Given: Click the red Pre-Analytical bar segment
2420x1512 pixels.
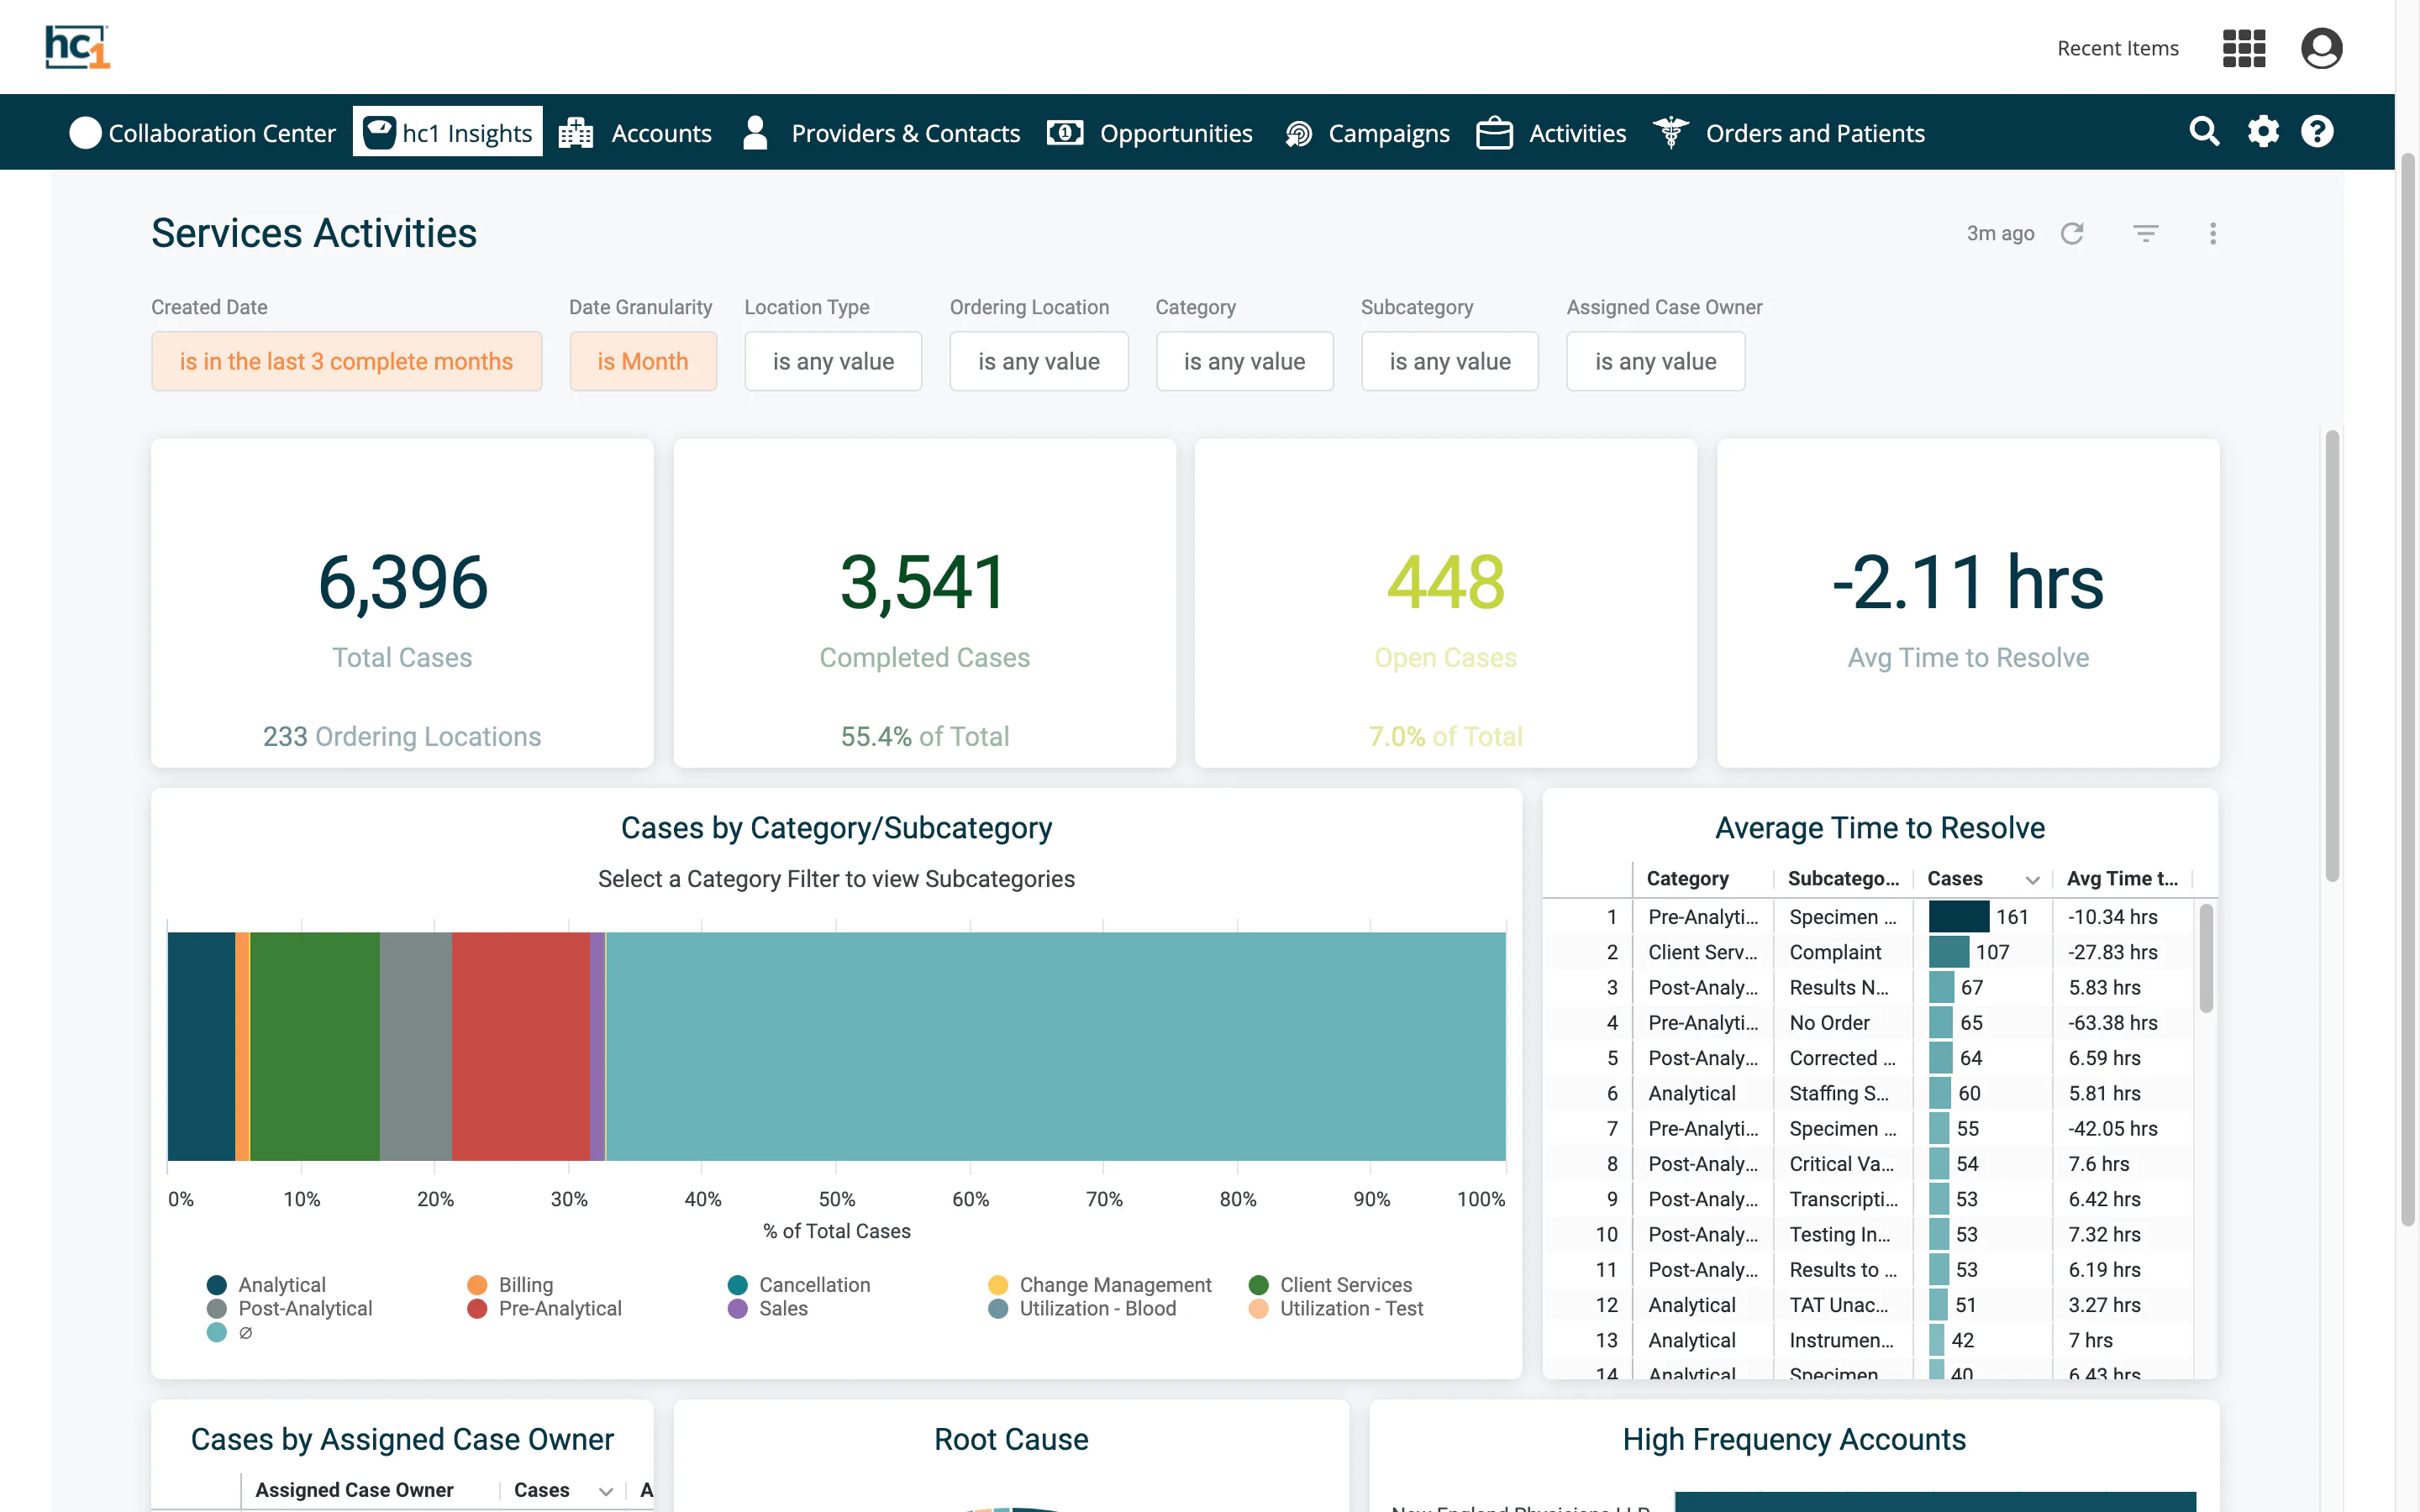Looking at the screenshot, I should (x=520, y=1046).
